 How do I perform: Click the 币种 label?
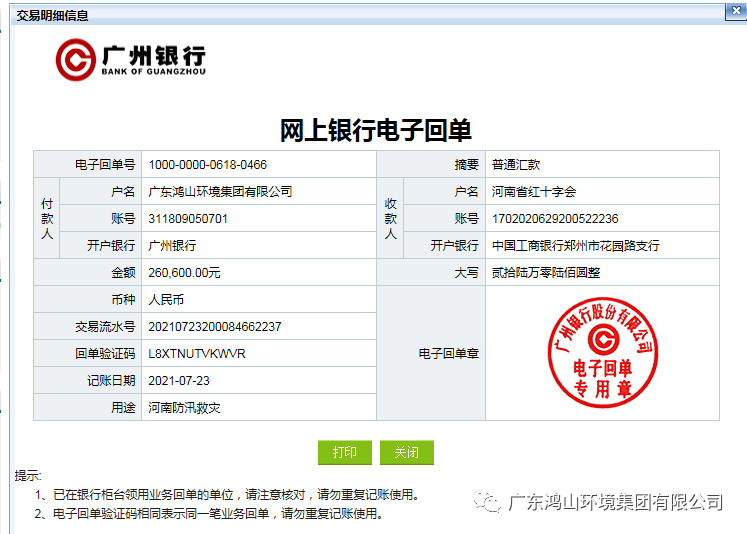tap(123, 300)
